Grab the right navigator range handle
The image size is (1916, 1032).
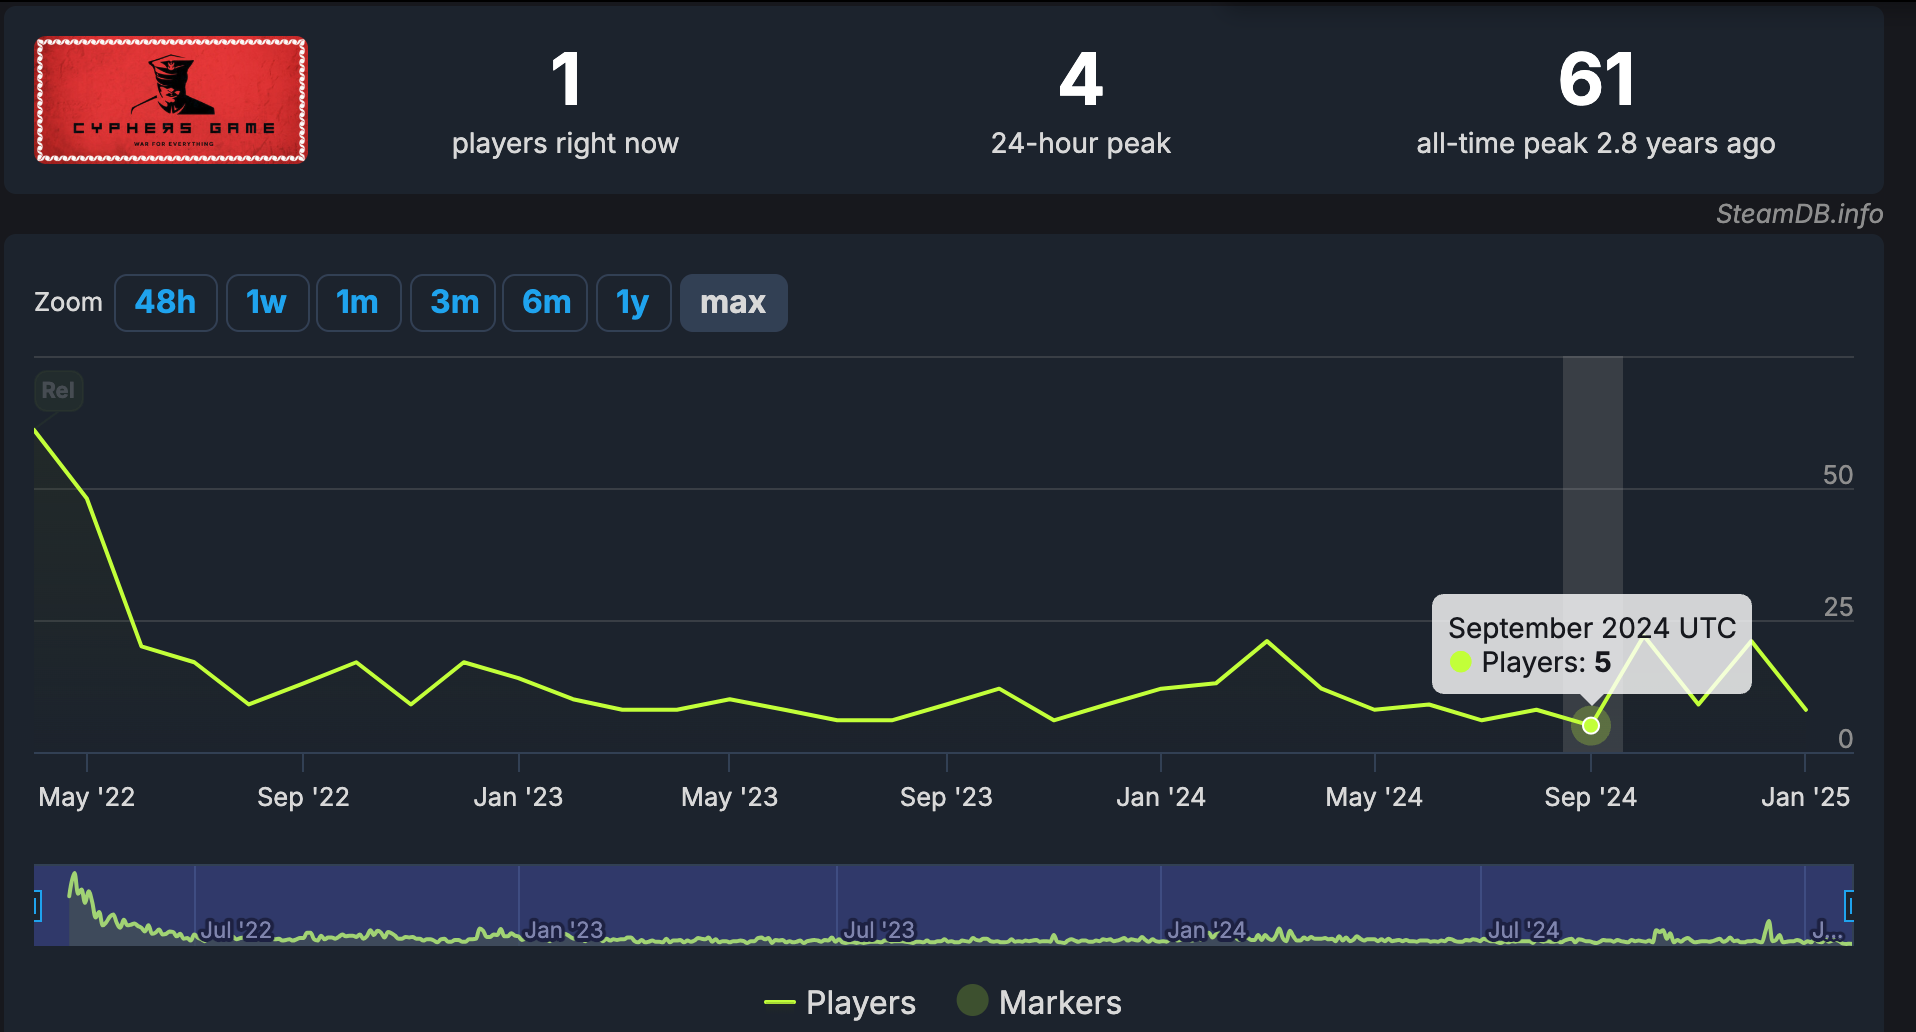(x=1849, y=906)
